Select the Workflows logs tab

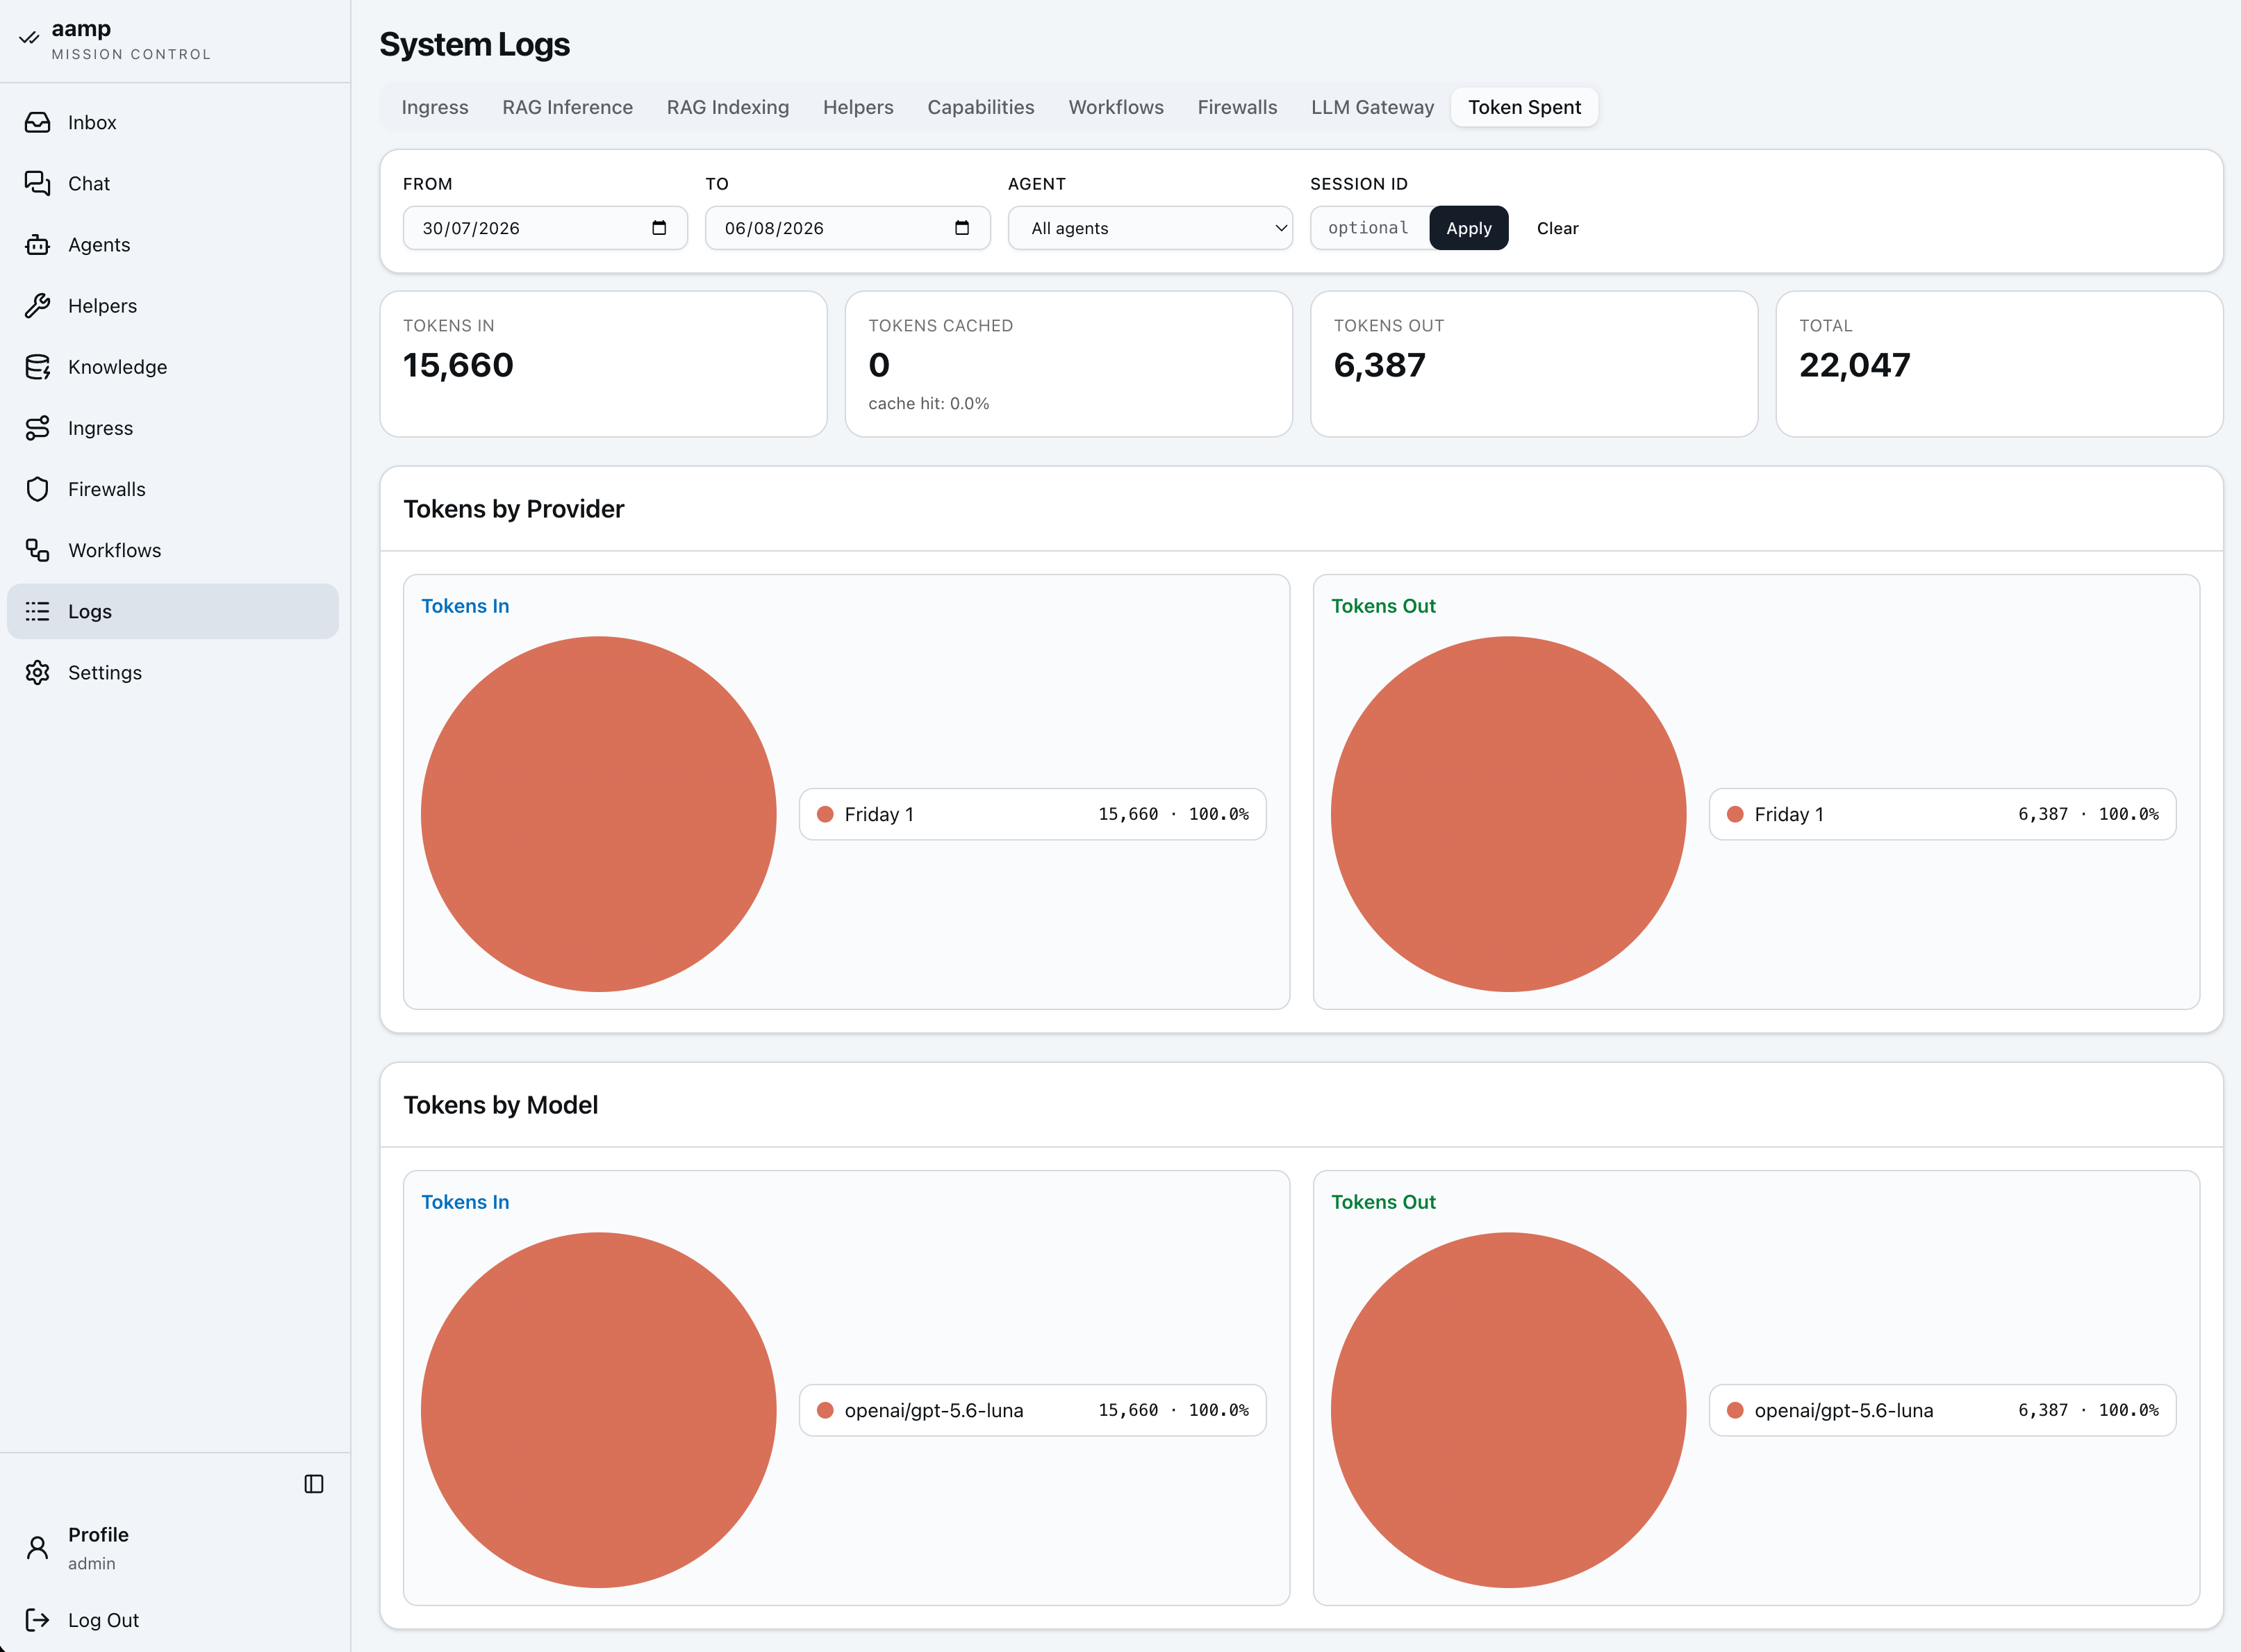point(1116,107)
